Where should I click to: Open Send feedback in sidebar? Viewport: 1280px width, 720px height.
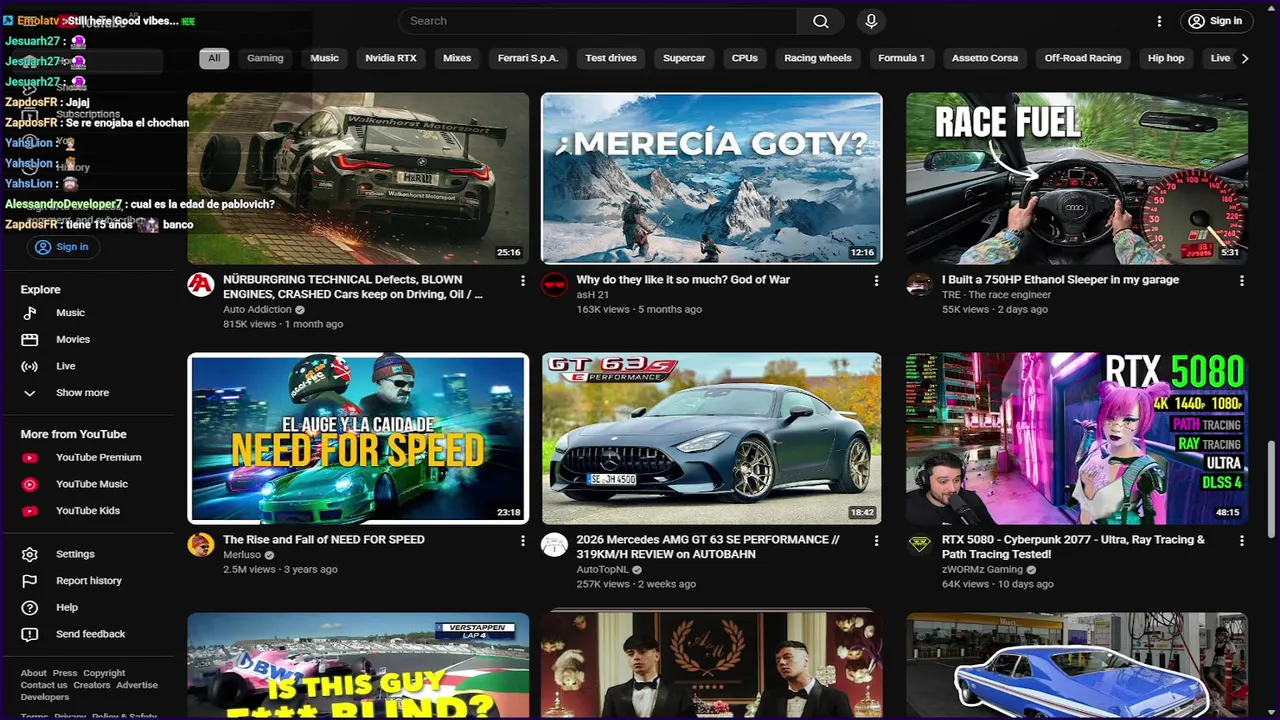[x=90, y=634]
